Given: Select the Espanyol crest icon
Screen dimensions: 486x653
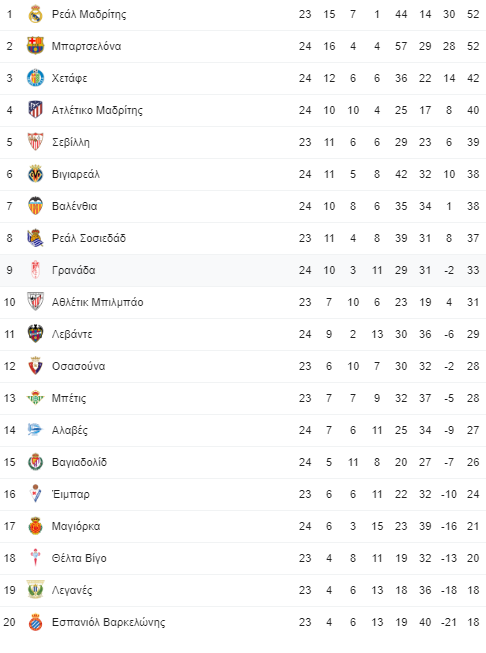Looking at the screenshot, I should point(35,622).
